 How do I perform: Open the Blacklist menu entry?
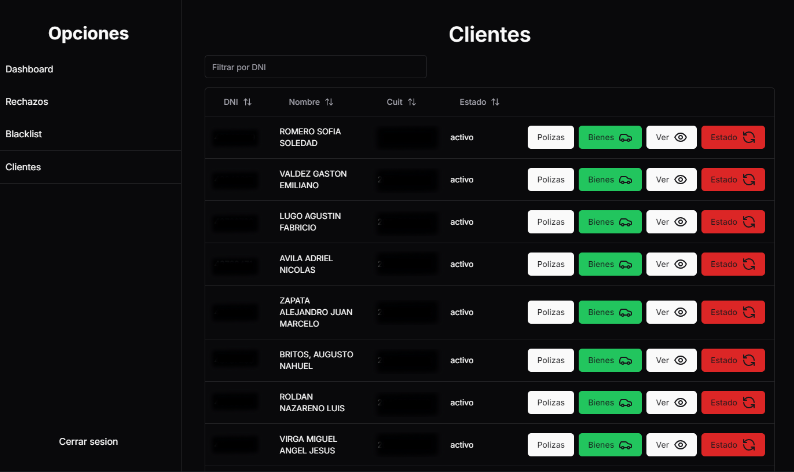pos(23,134)
